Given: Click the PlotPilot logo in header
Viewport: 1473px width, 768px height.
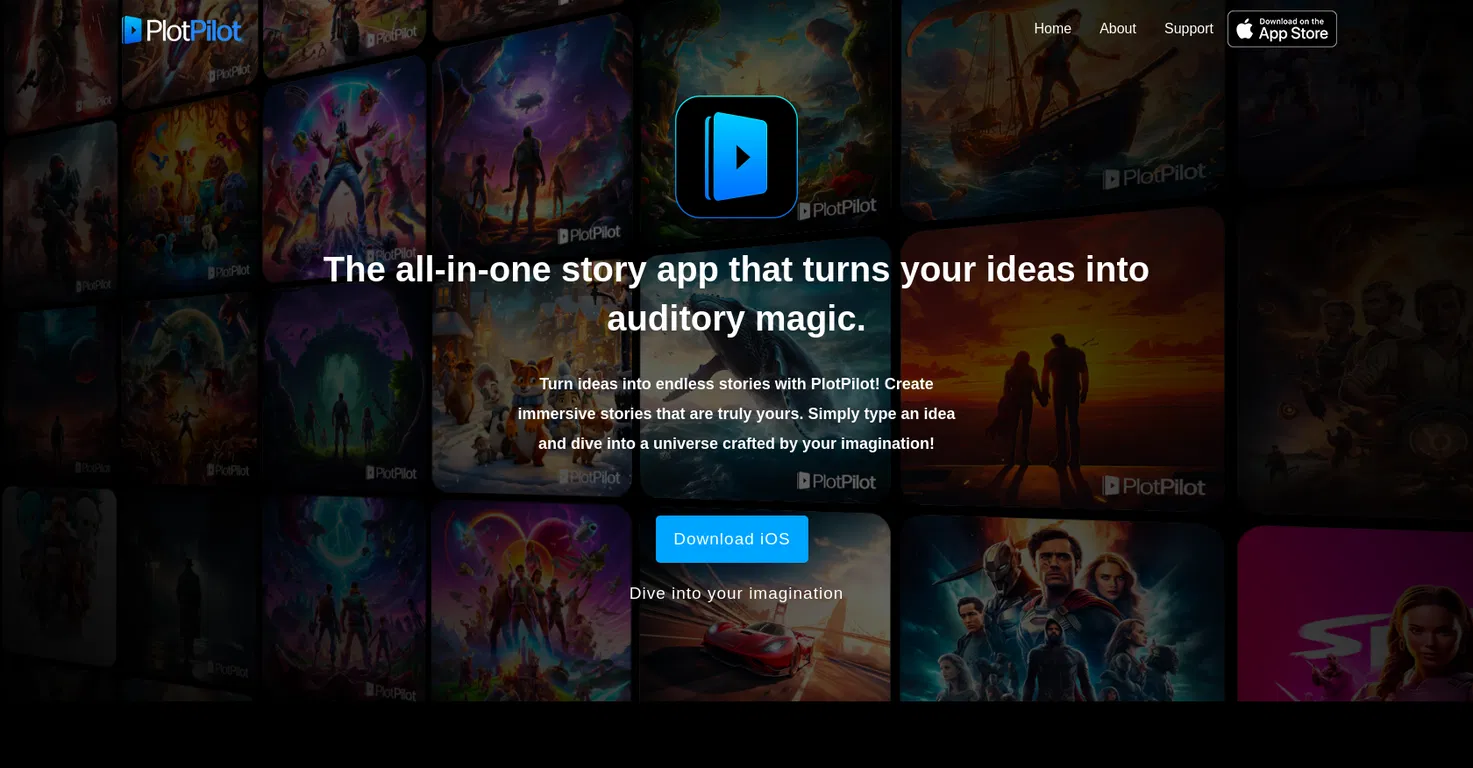Looking at the screenshot, I should tap(181, 30).
